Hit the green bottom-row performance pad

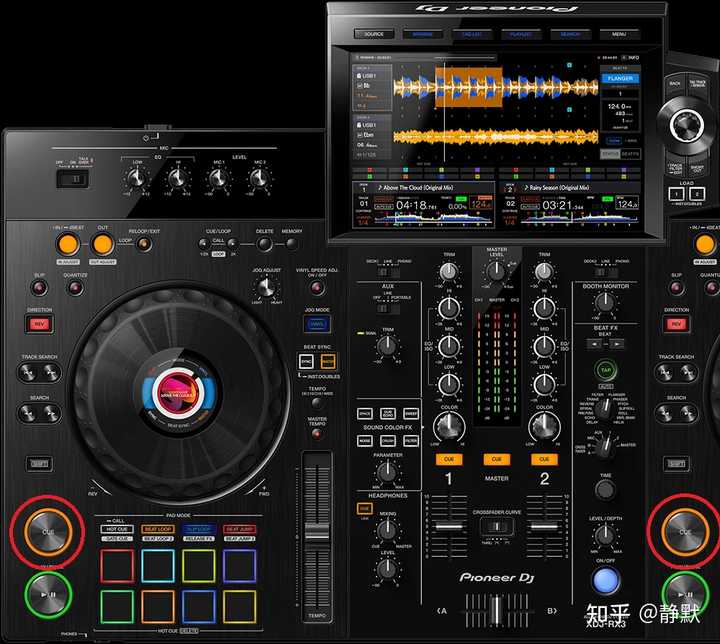(117, 607)
